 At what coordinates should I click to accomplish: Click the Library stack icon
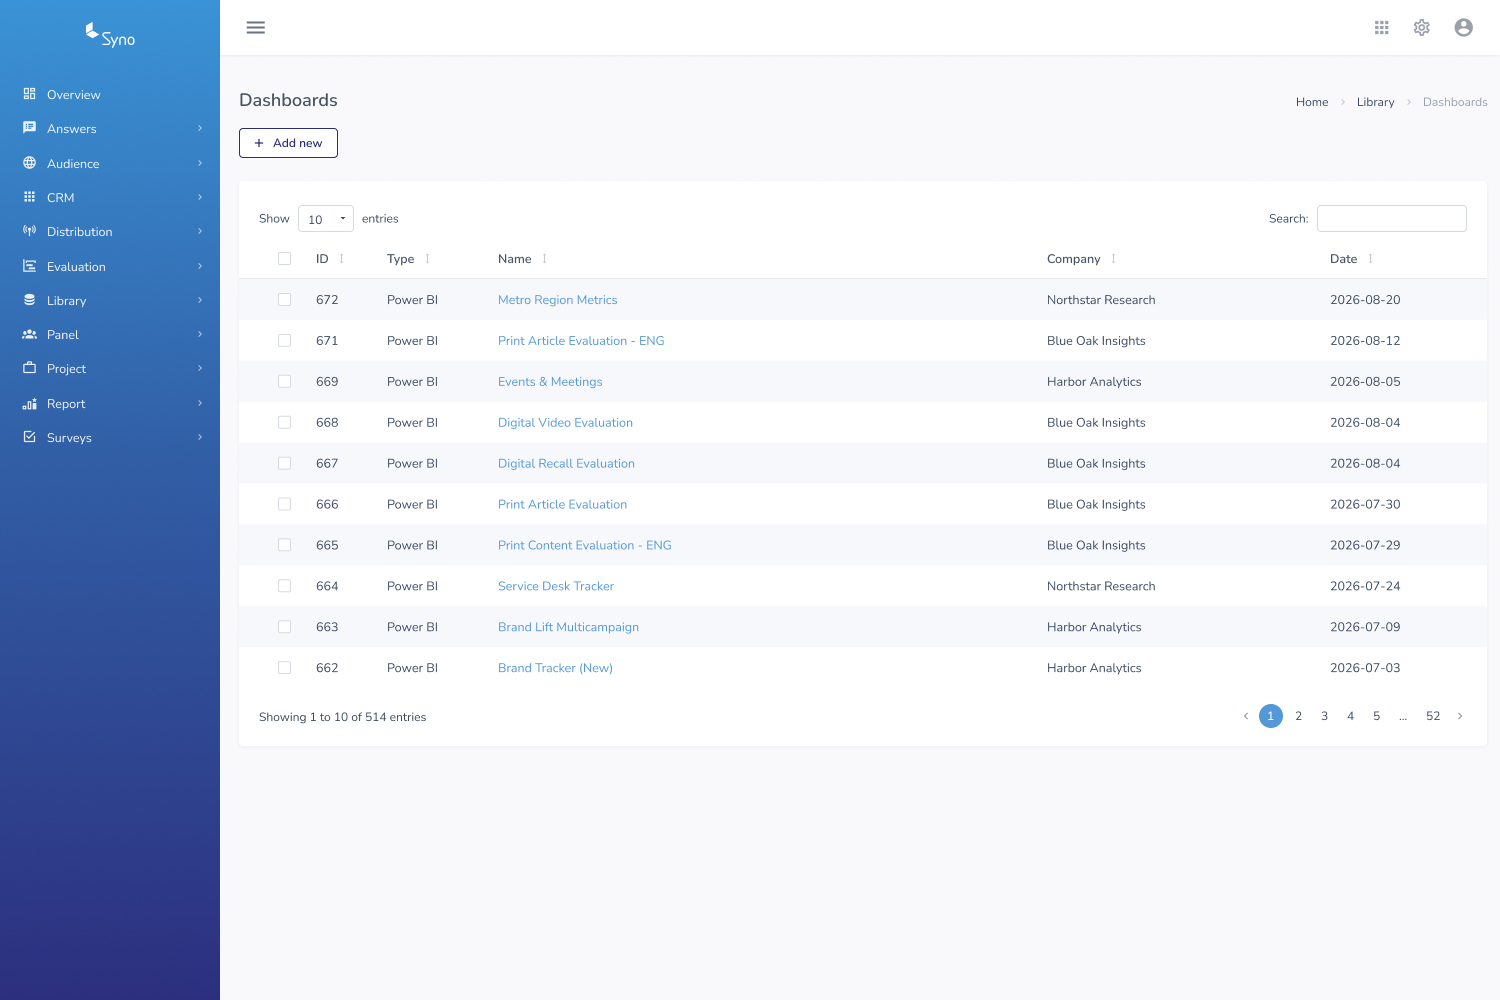point(29,300)
